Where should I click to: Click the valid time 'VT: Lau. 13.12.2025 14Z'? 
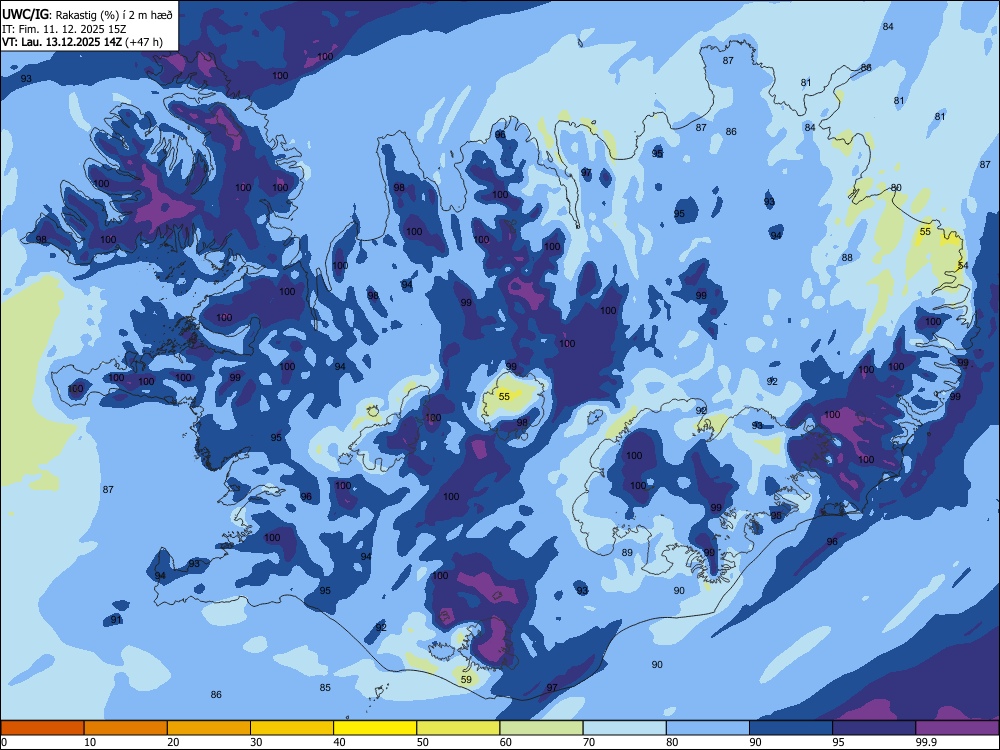click(x=62, y=42)
